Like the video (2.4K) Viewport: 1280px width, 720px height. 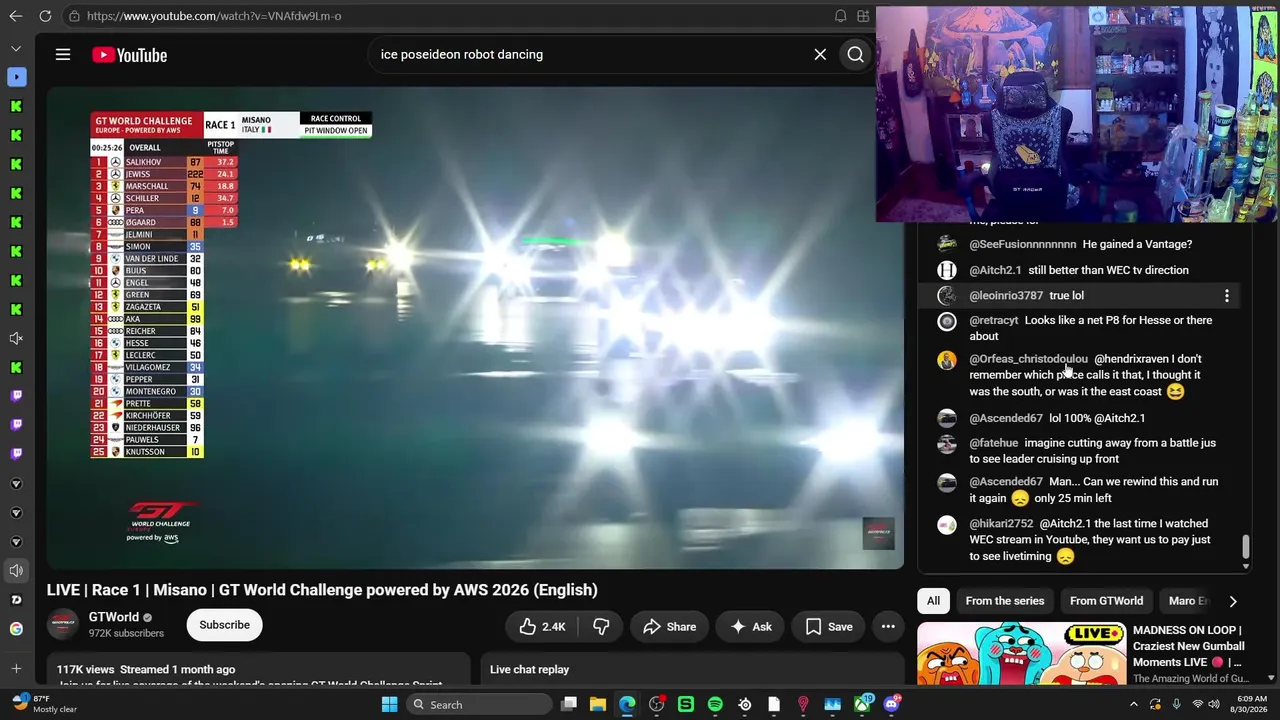pyautogui.click(x=542, y=626)
